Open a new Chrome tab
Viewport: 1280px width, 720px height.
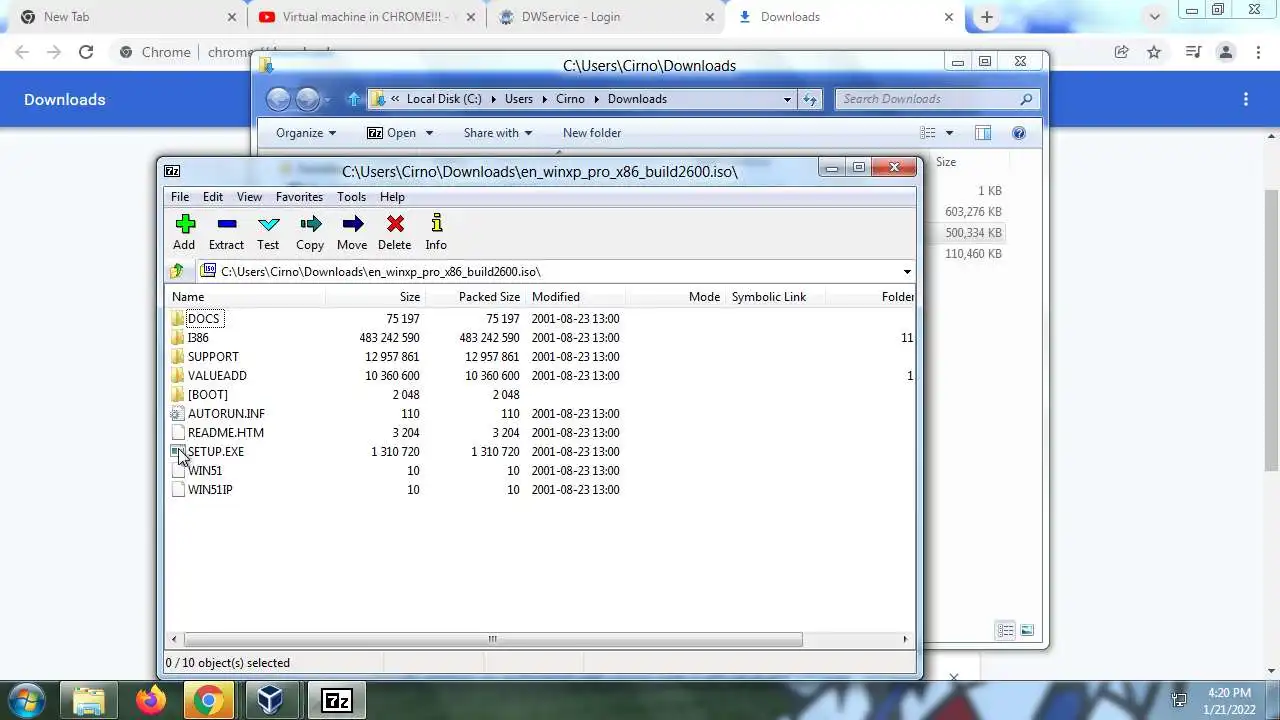click(987, 17)
